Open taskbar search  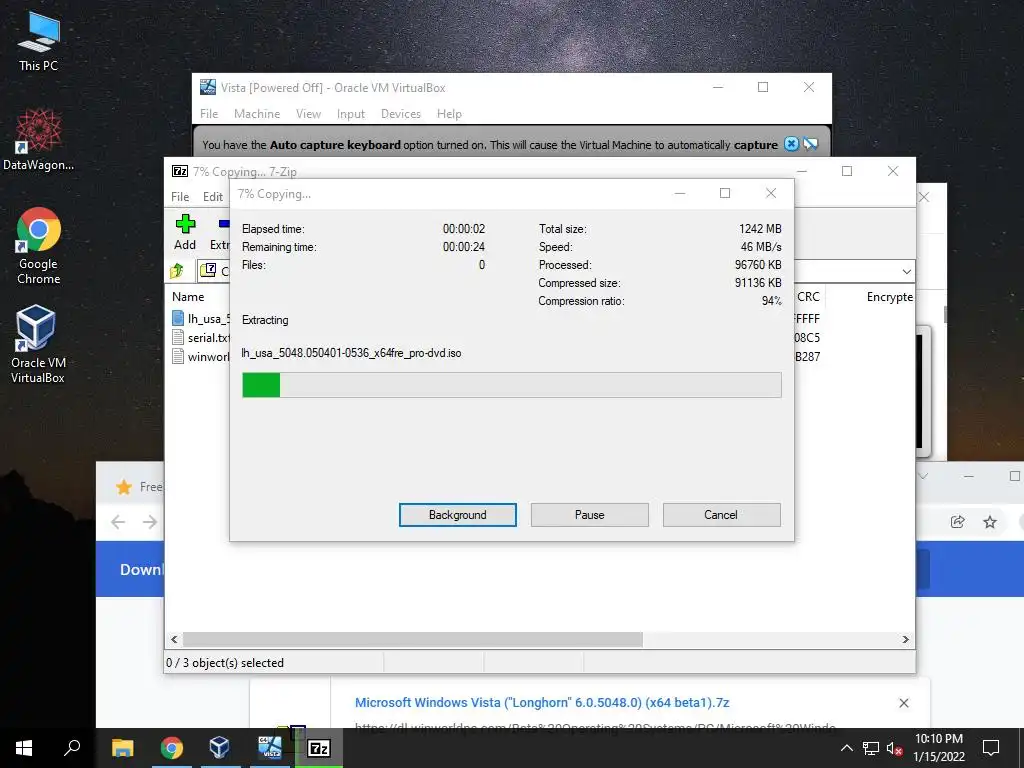(72, 748)
